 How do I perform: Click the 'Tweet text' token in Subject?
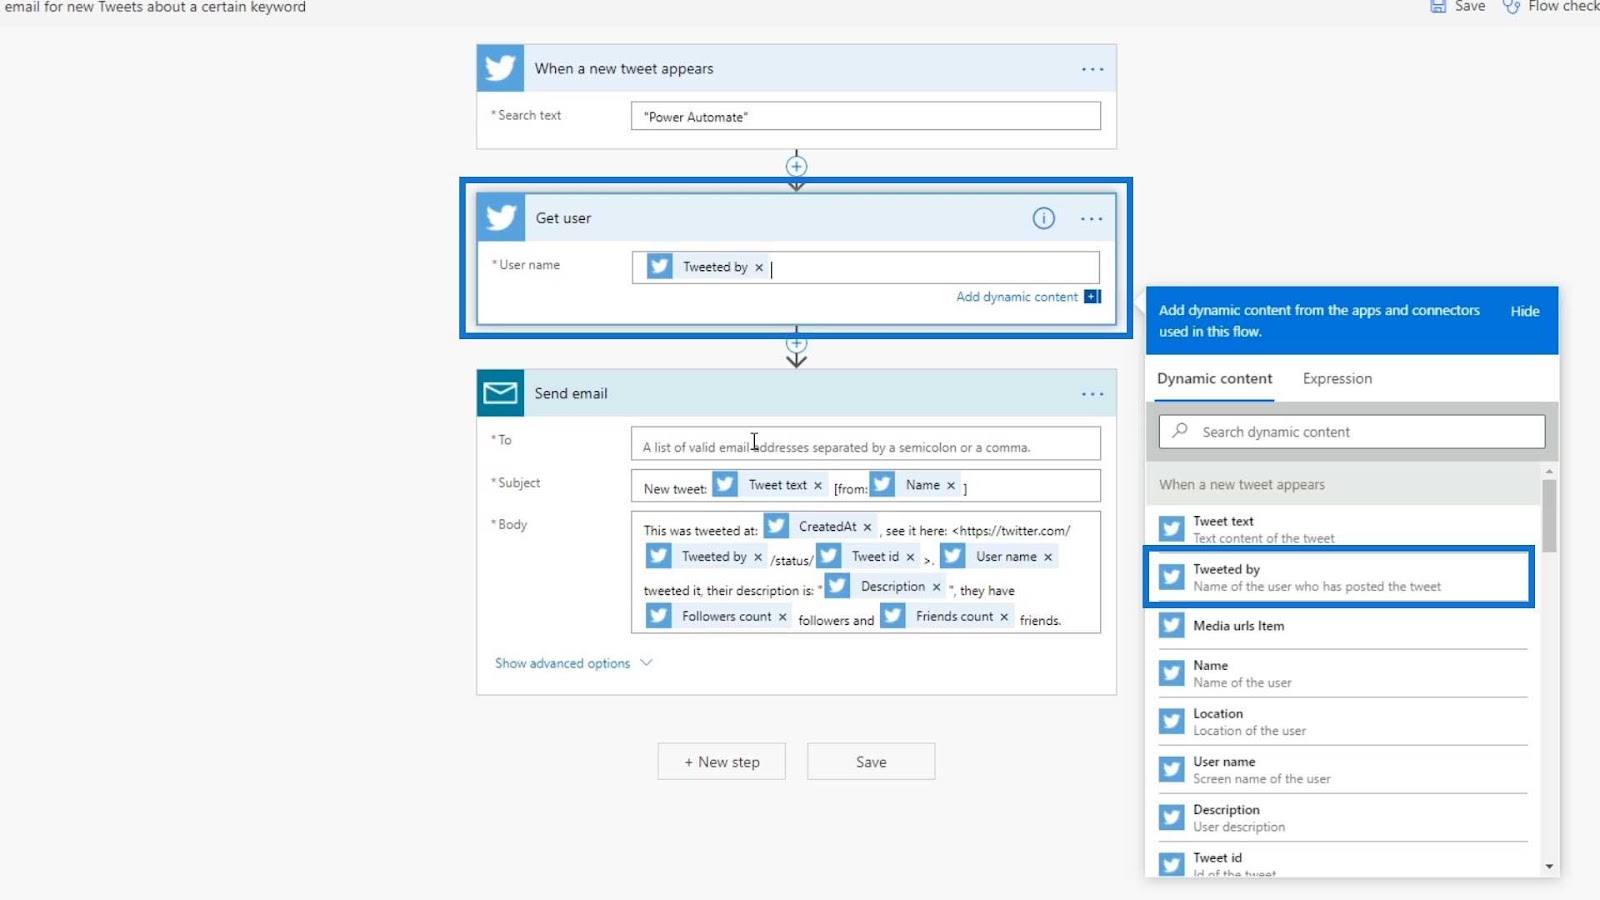tap(768, 485)
